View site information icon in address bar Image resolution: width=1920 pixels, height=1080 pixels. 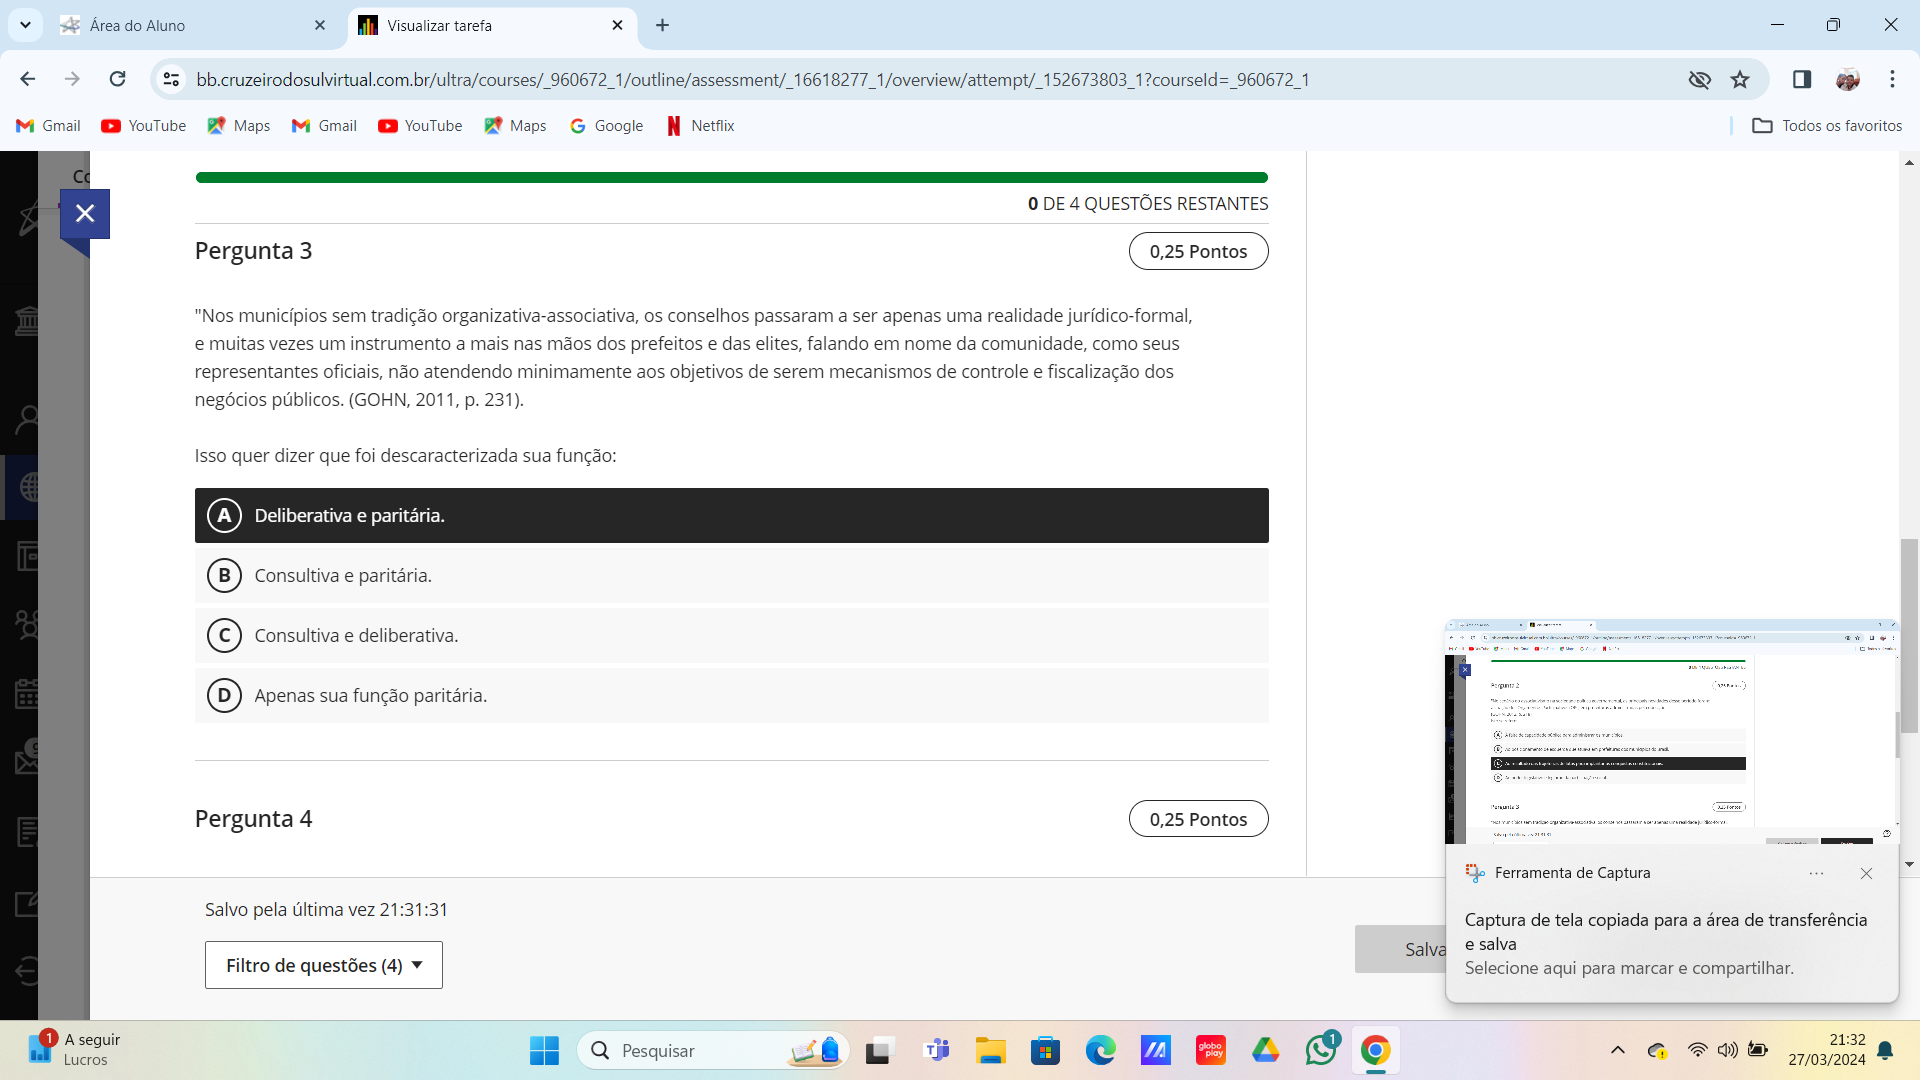click(x=171, y=79)
